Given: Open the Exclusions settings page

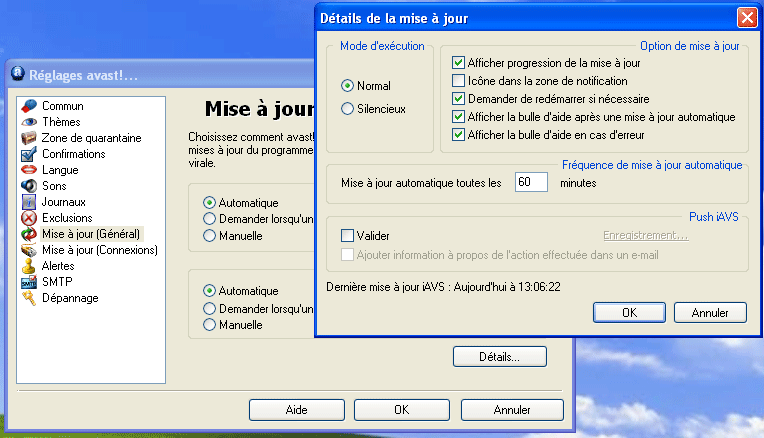Looking at the screenshot, I should click(x=67, y=218).
